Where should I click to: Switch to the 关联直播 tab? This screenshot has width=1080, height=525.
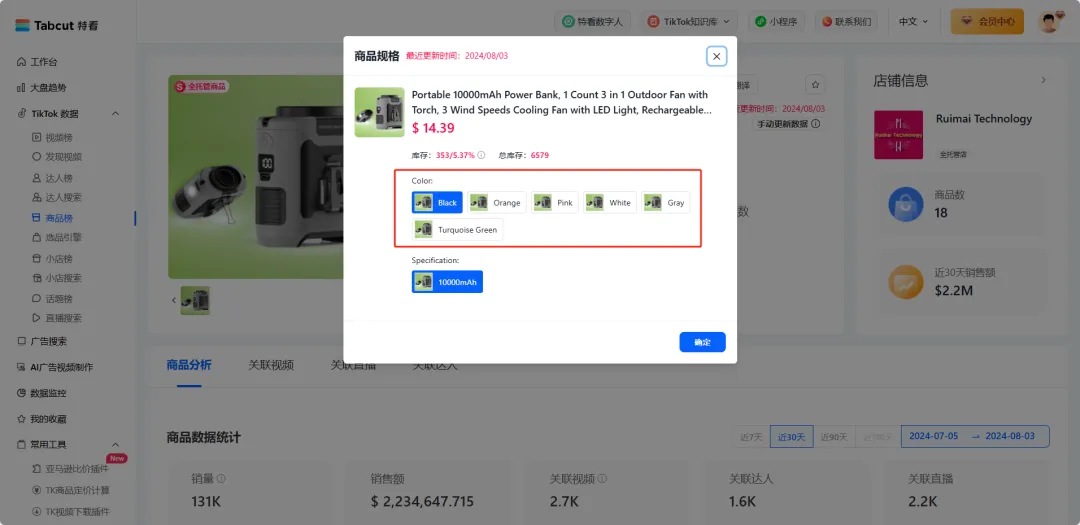point(353,366)
